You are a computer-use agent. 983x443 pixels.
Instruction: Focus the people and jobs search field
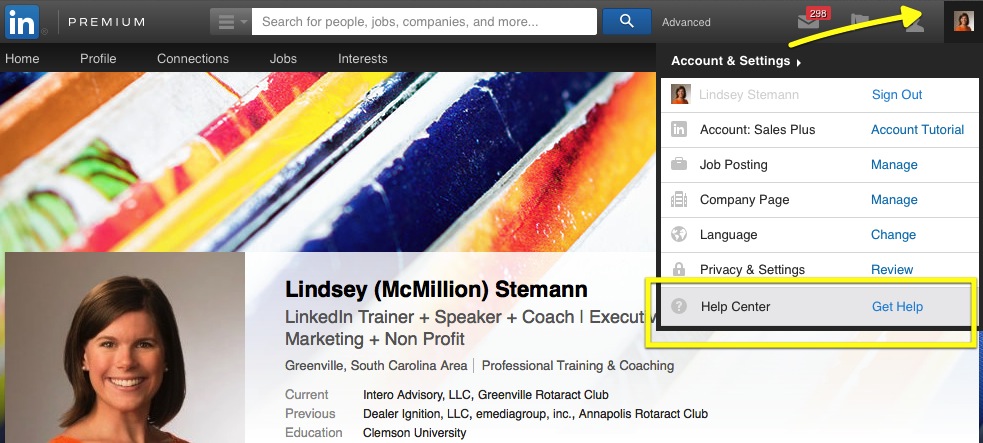click(x=424, y=22)
